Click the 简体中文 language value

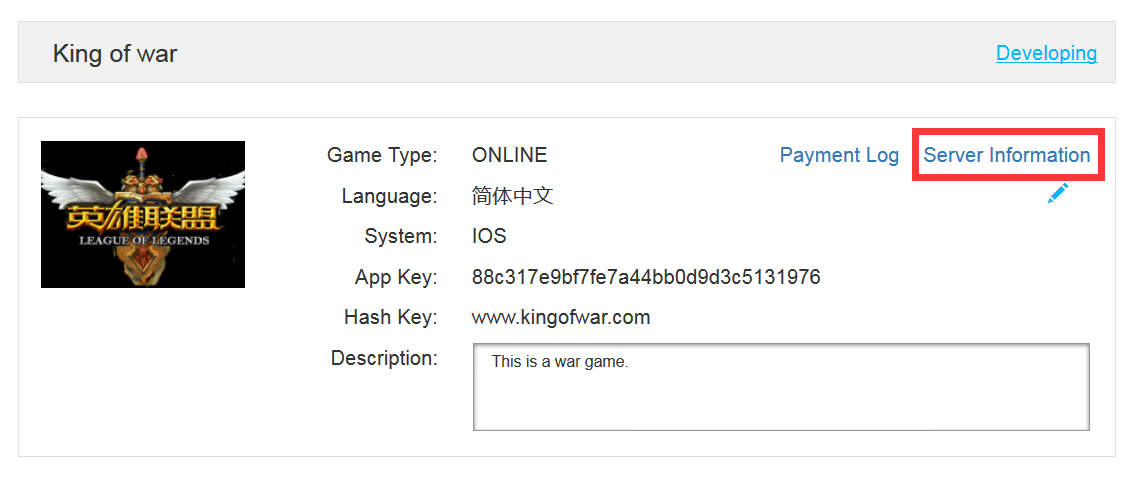click(x=512, y=196)
